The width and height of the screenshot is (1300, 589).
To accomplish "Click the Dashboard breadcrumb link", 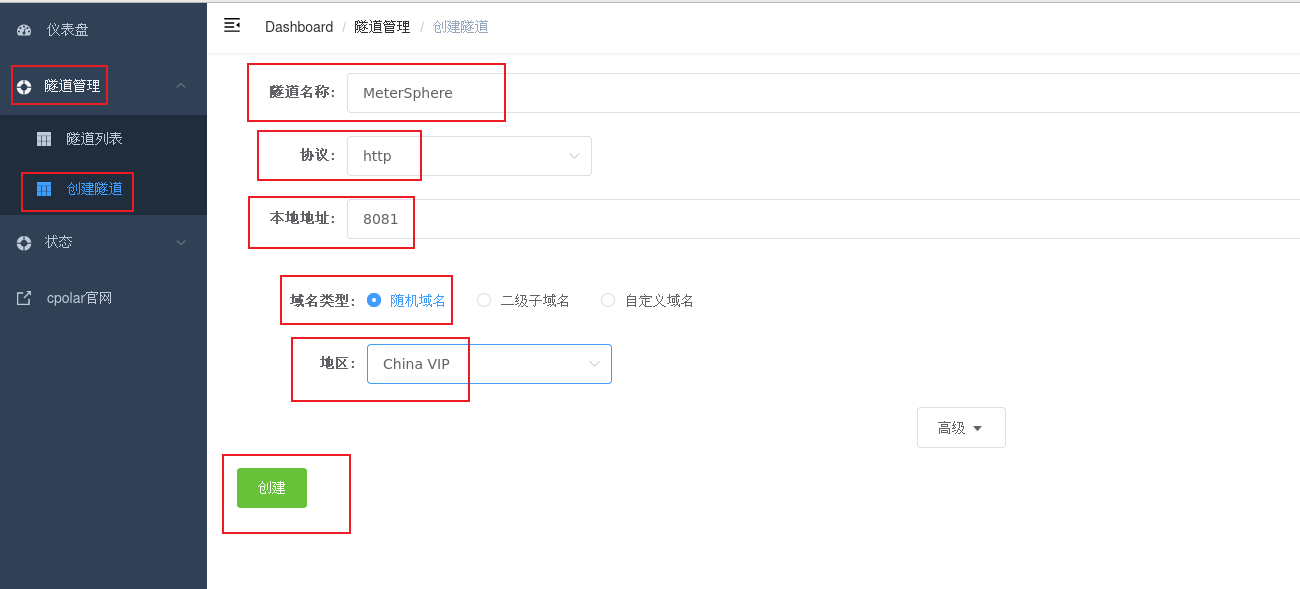I will [x=299, y=27].
